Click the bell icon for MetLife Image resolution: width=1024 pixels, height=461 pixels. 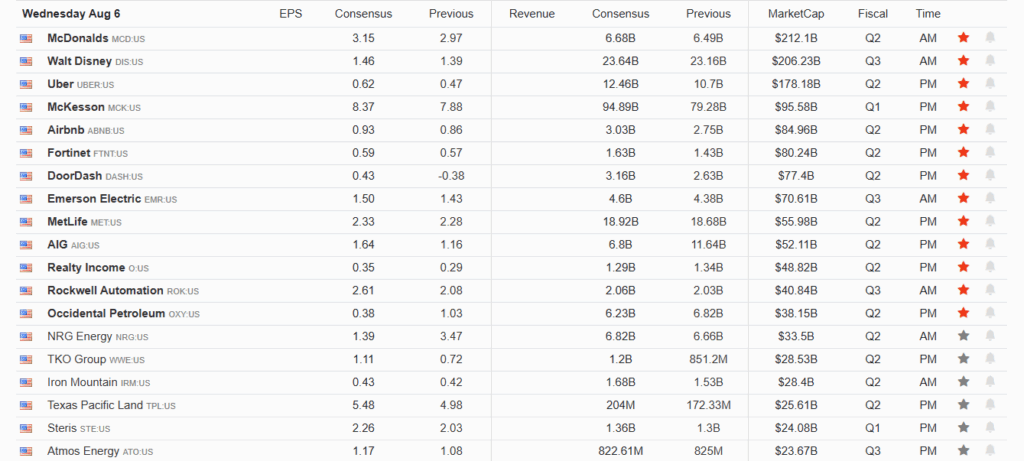pyautogui.click(x=990, y=222)
